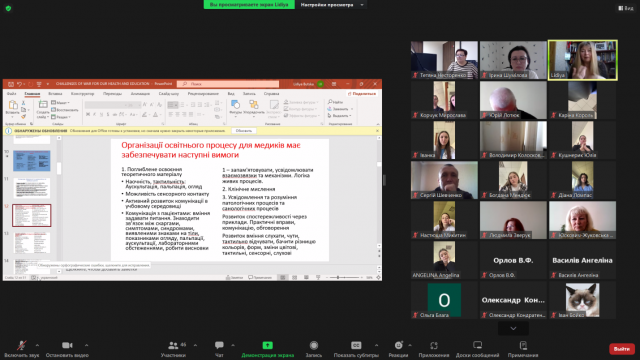
Task: Open Select dropdown in PowerPoint editing group
Action: (x=340, y=116)
